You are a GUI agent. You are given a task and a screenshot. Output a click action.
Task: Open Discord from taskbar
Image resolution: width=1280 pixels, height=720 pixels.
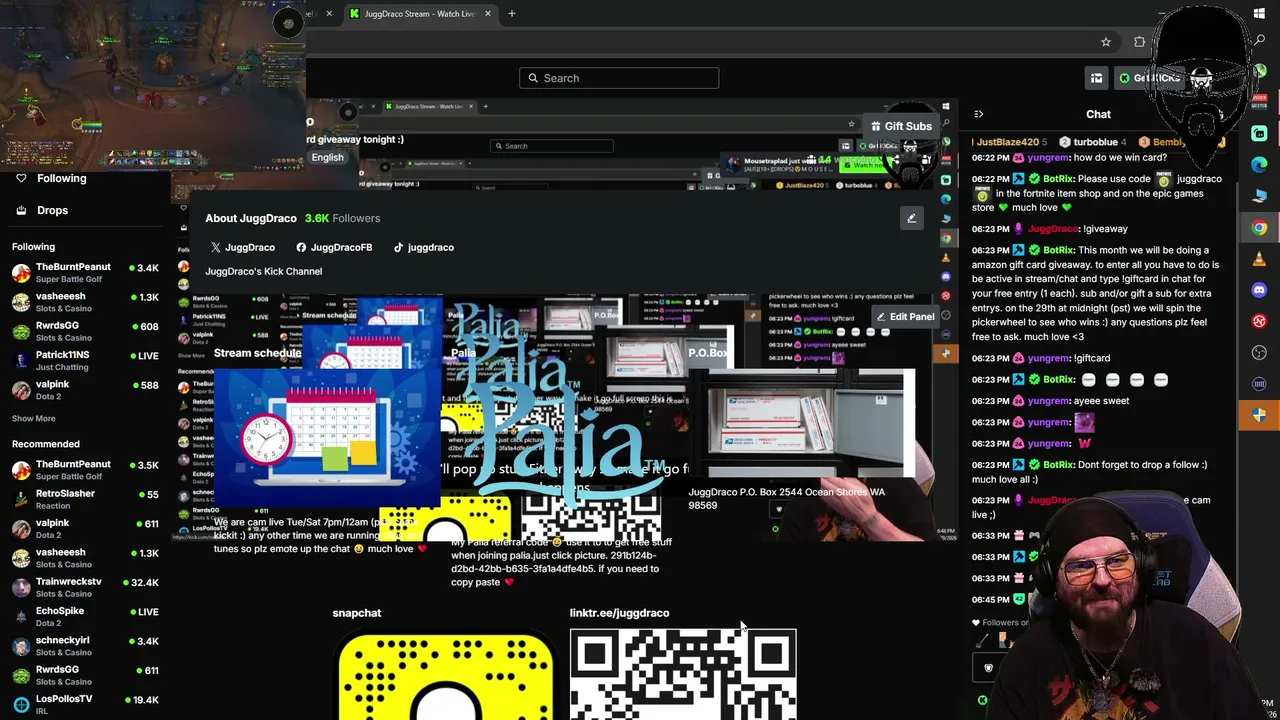click(x=1259, y=290)
